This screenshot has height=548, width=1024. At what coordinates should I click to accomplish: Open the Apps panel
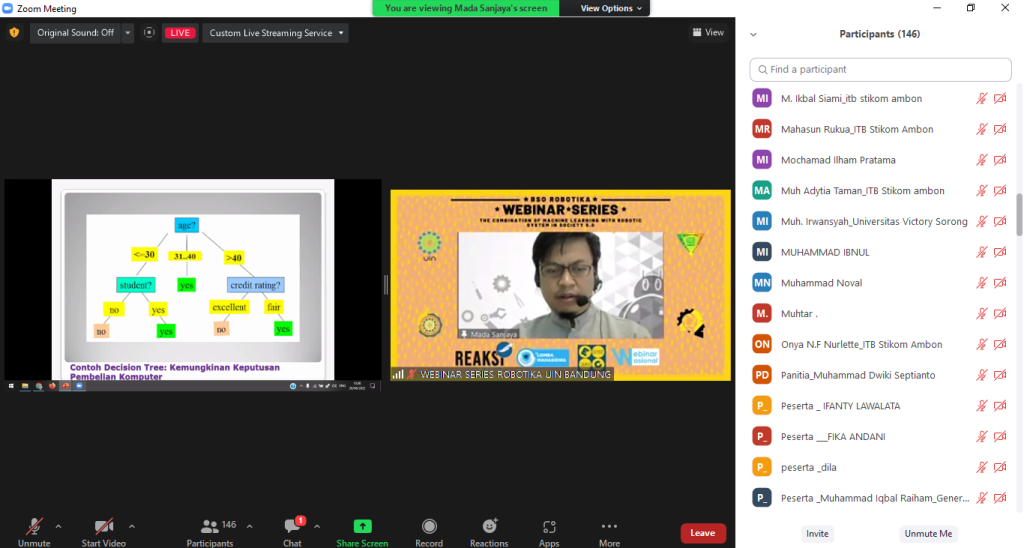pyautogui.click(x=549, y=527)
